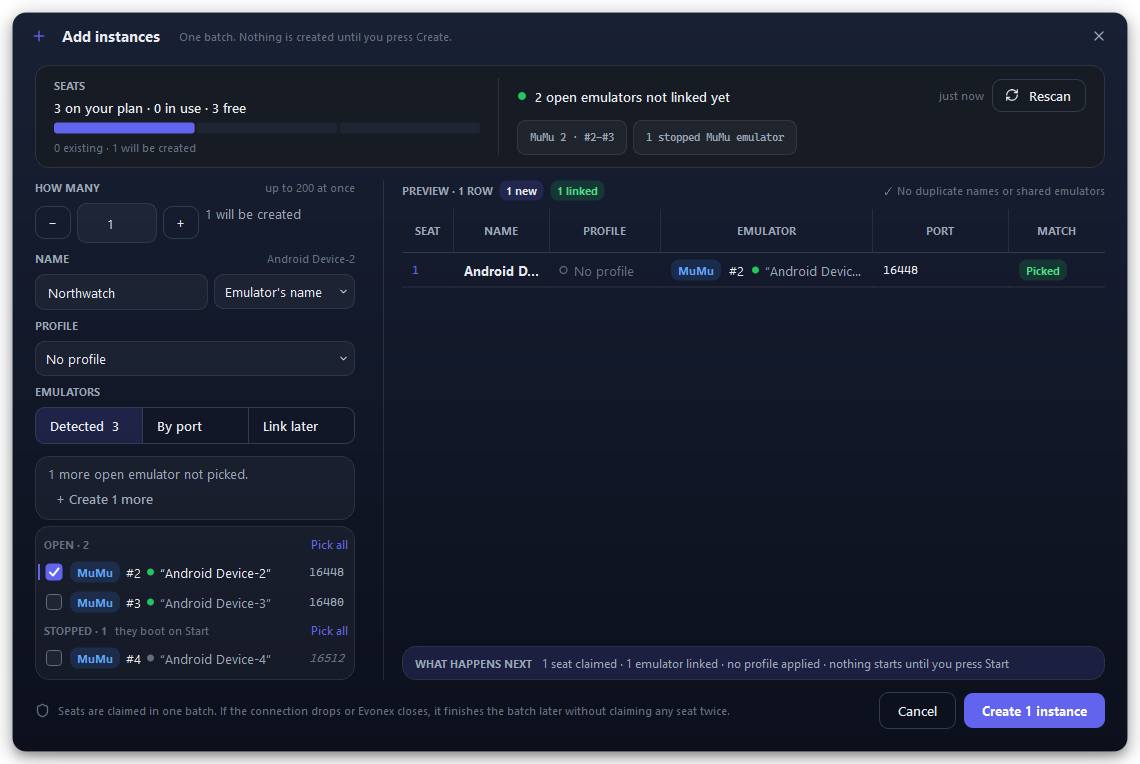The height and width of the screenshot is (764, 1140).
Task: Click port 16512 next to Android Device-4
Action: tap(327, 658)
